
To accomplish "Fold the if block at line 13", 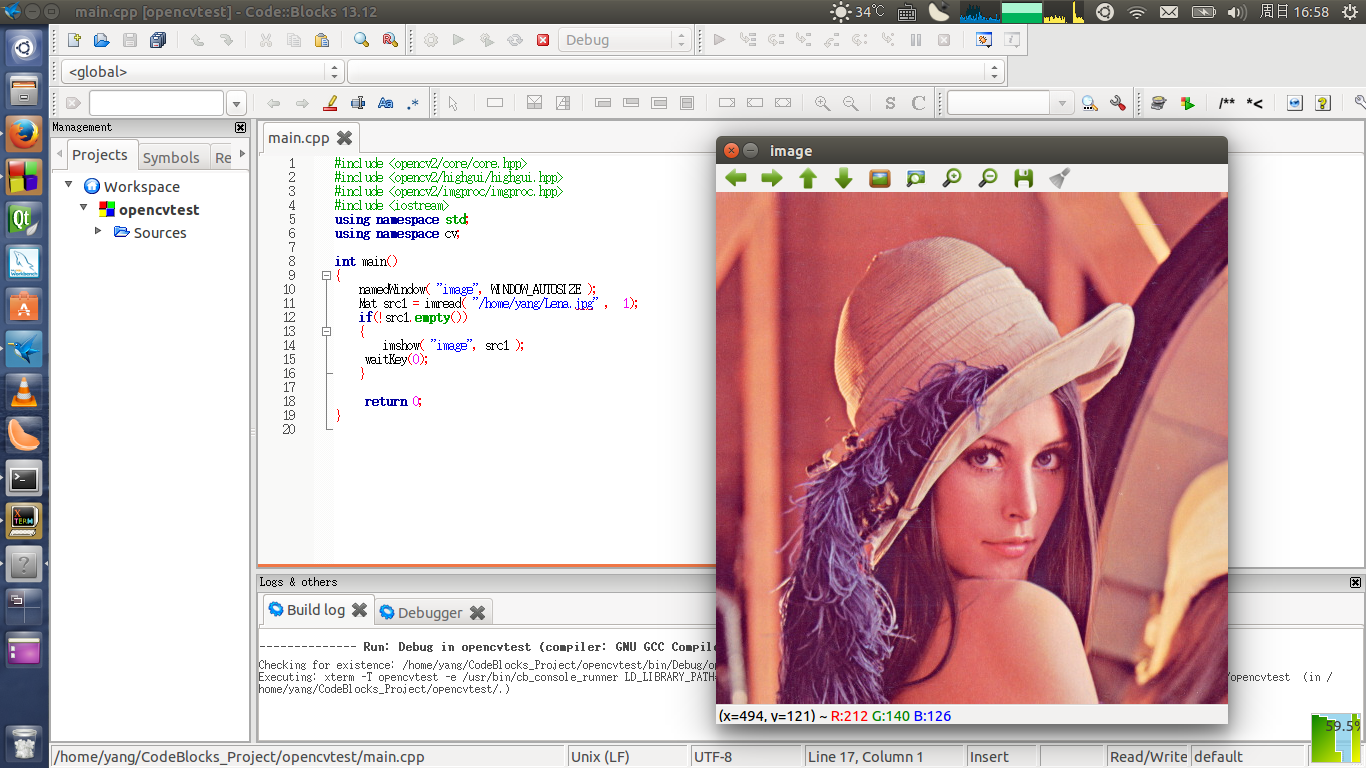I will (x=326, y=331).
